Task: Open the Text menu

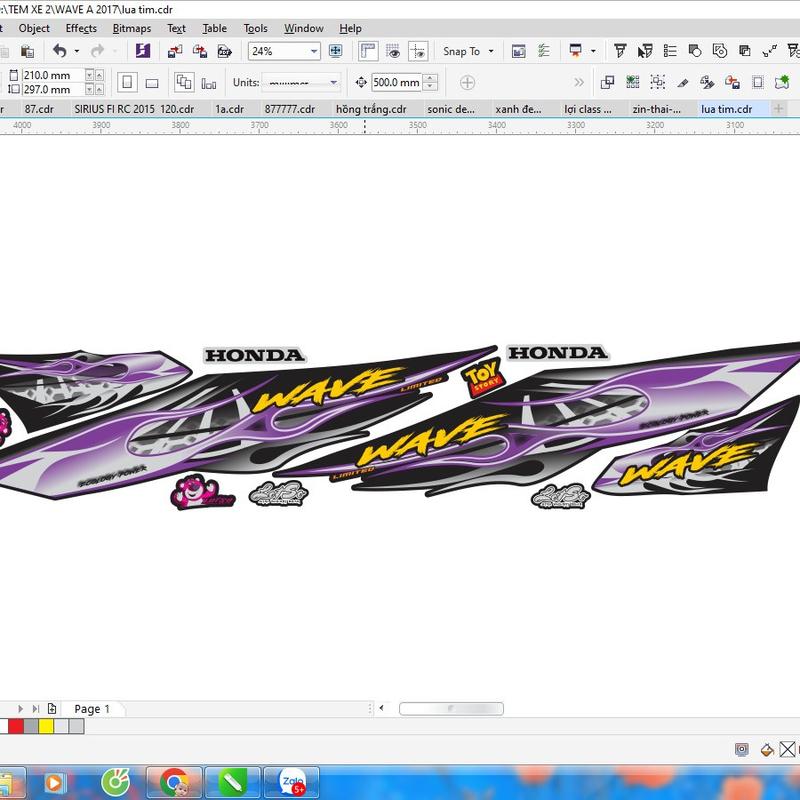Action: 177,28
